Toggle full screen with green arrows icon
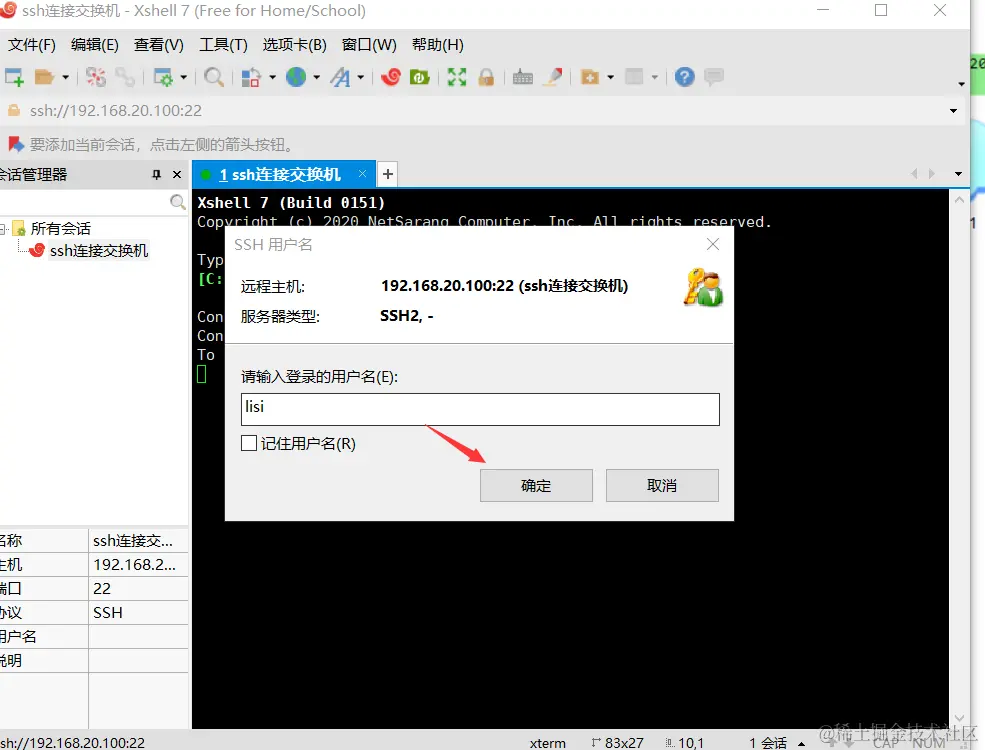 click(x=457, y=77)
